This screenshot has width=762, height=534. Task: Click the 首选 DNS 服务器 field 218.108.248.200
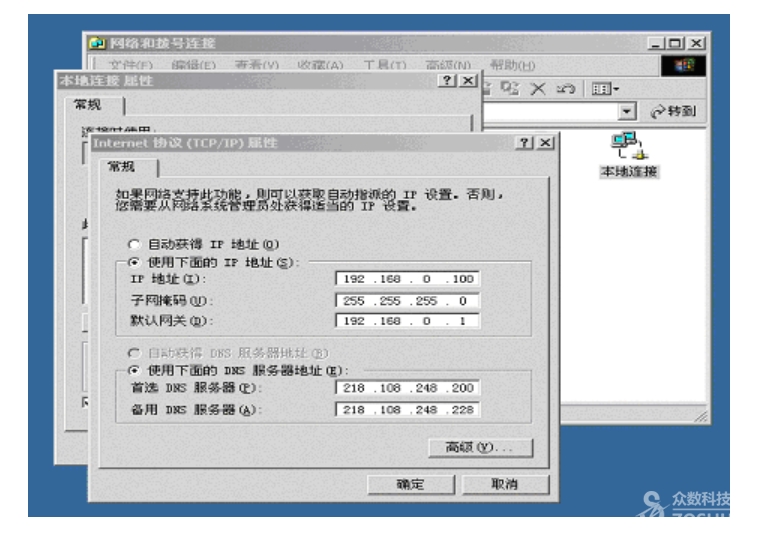408,388
